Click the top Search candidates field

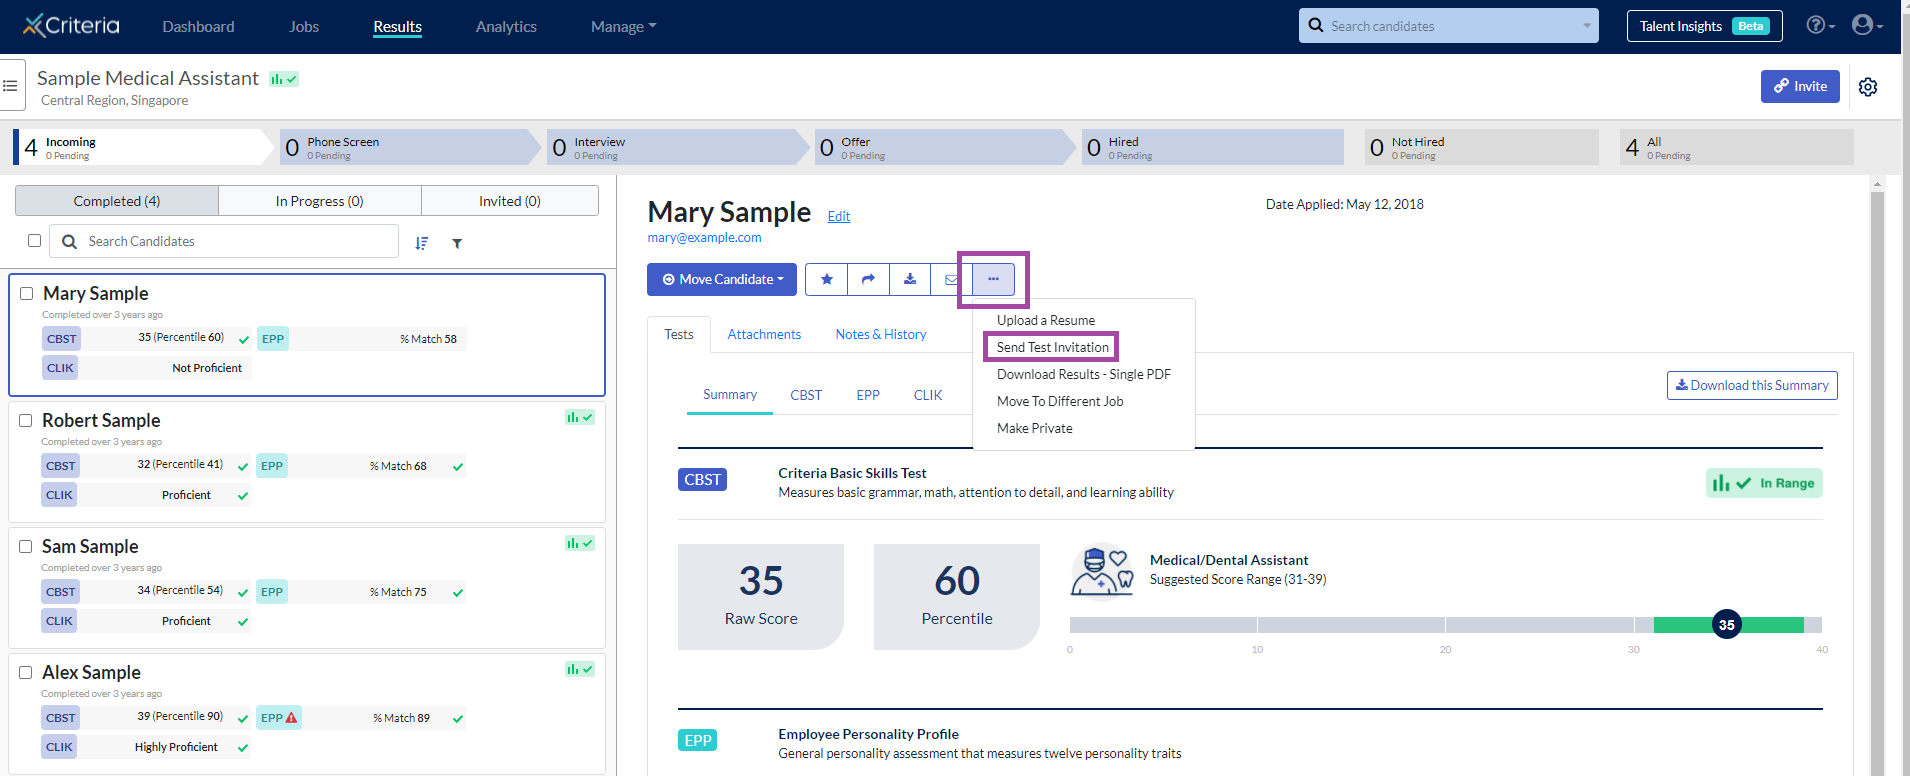click(1449, 26)
